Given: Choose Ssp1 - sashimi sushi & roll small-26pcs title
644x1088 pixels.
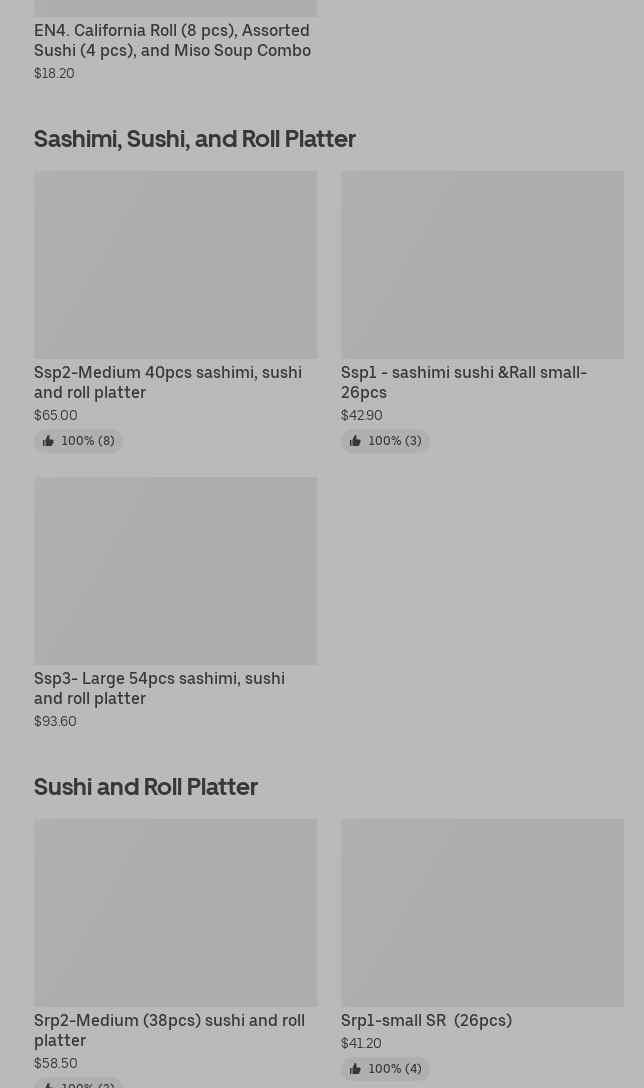Looking at the screenshot, I should click(x=464, y=382).
